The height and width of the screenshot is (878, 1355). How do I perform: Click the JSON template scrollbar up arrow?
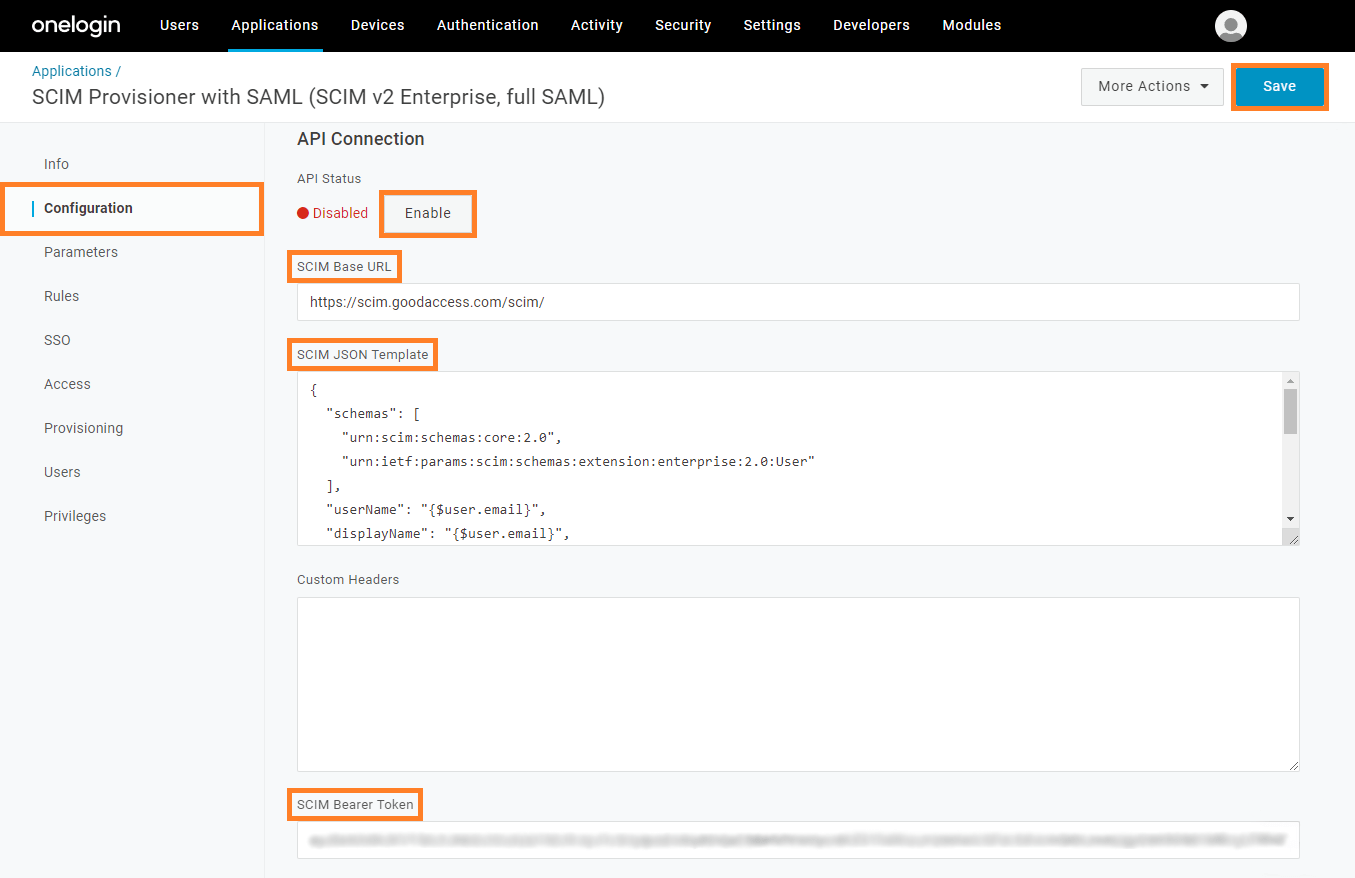coord(1291,381)
